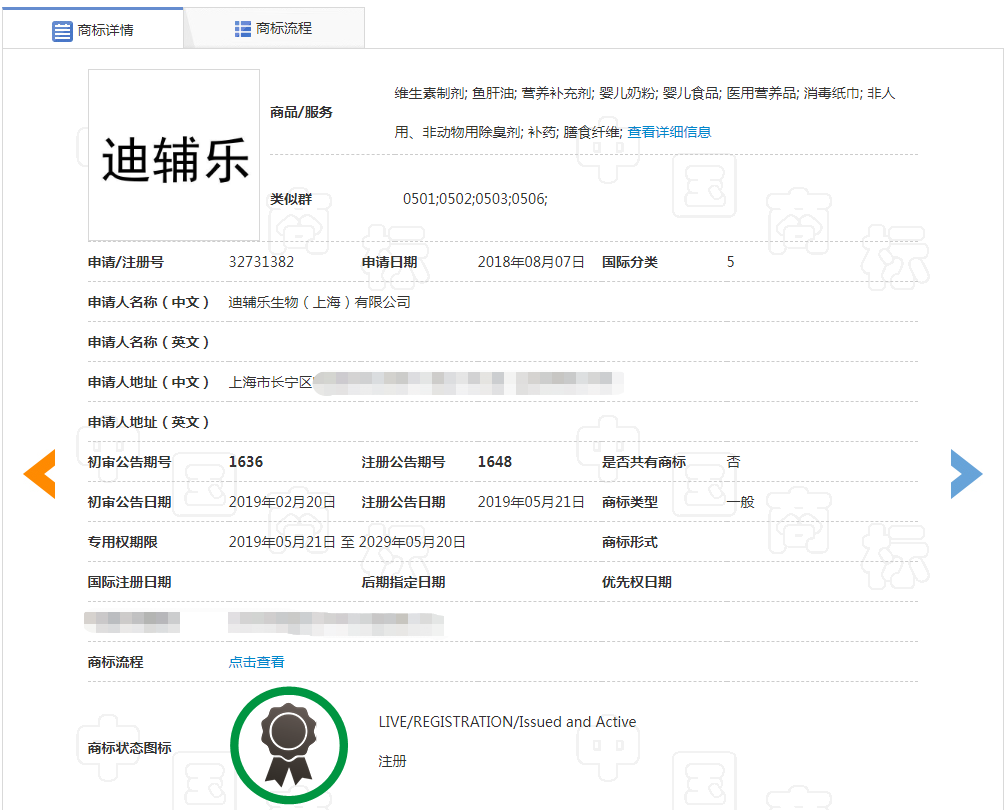Screen dimensions: 1005x810
Task: Click the 国际注册日期 field label
Action: [x=129, y=582]
